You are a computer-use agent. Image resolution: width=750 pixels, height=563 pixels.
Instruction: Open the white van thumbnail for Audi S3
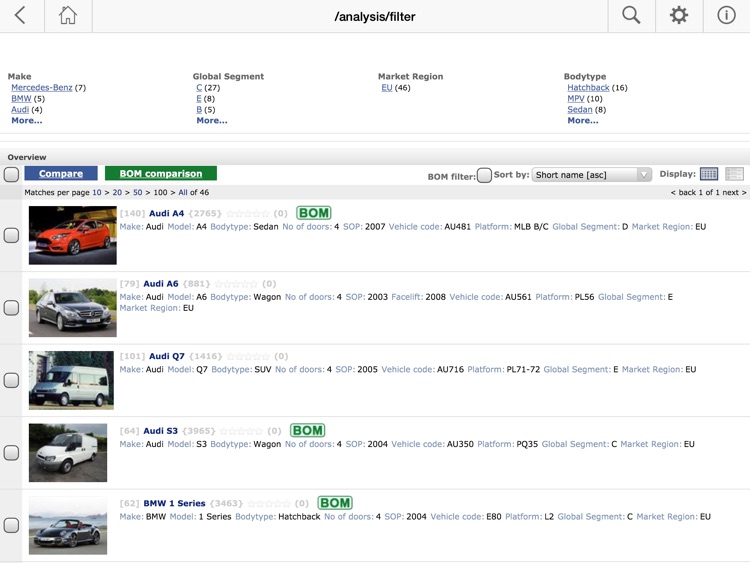pyautogui.click(x=68, y=453)
